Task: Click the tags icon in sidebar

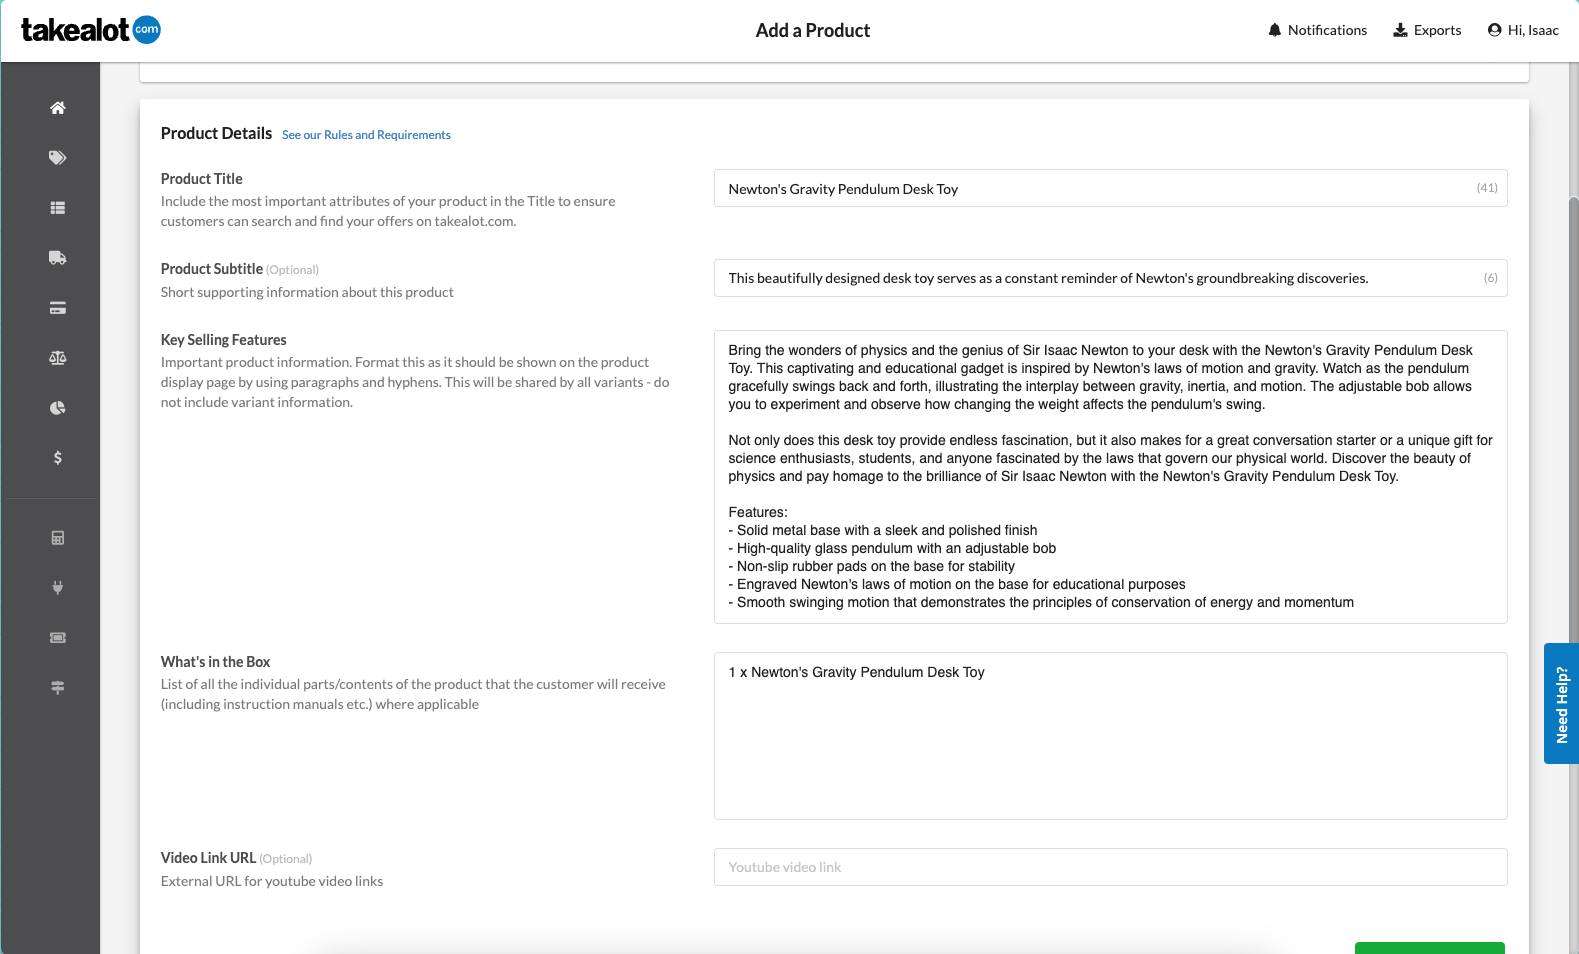Action: (58, 158)
